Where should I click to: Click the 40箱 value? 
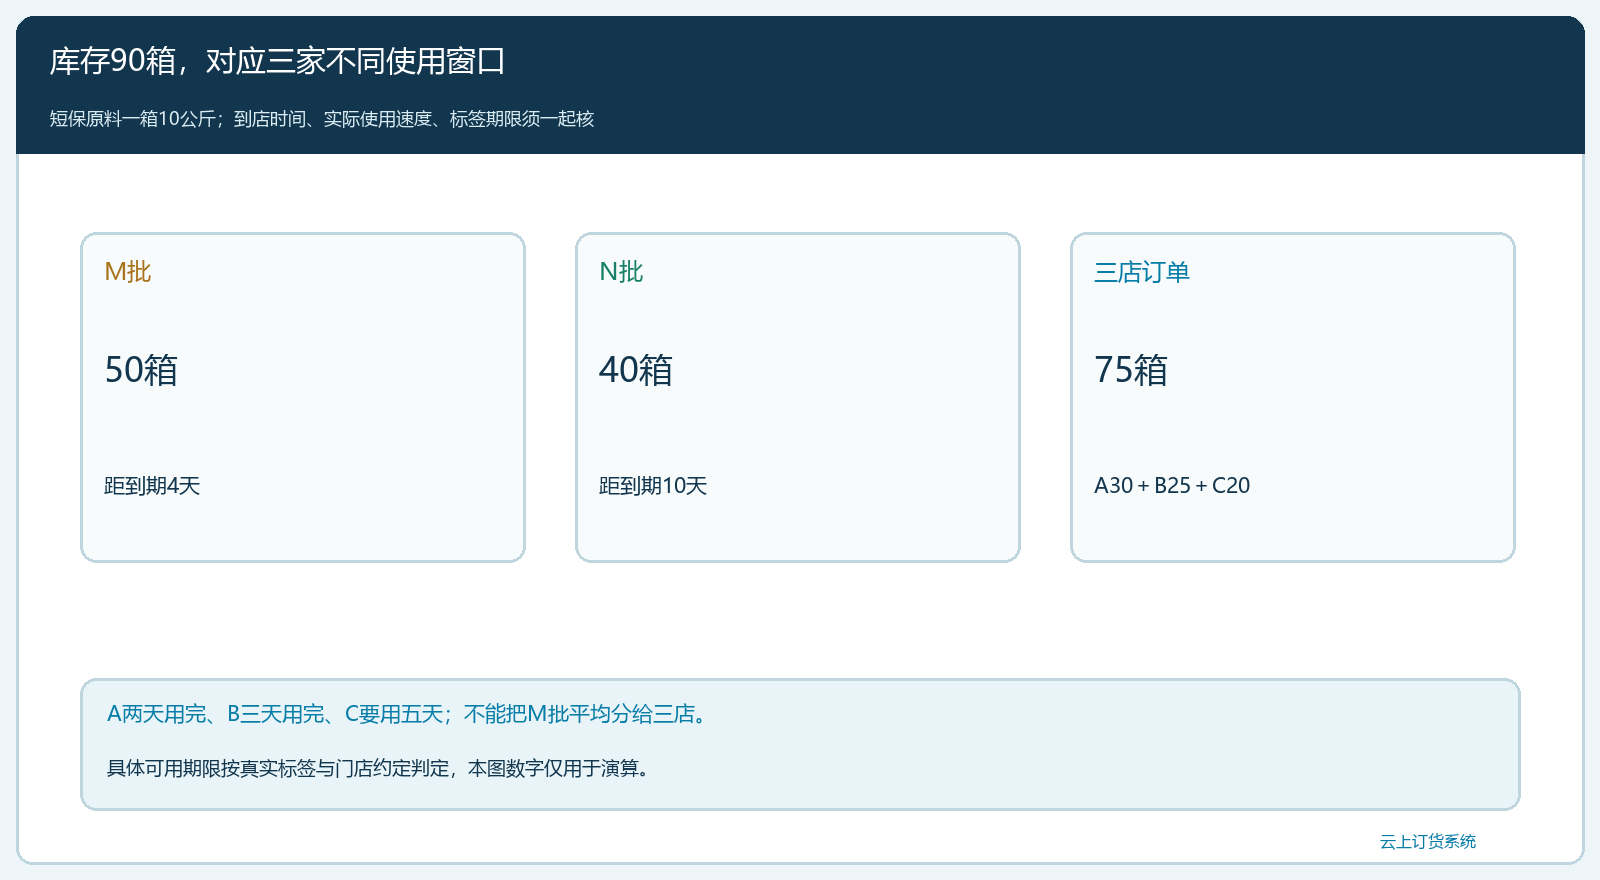point(636,370)
